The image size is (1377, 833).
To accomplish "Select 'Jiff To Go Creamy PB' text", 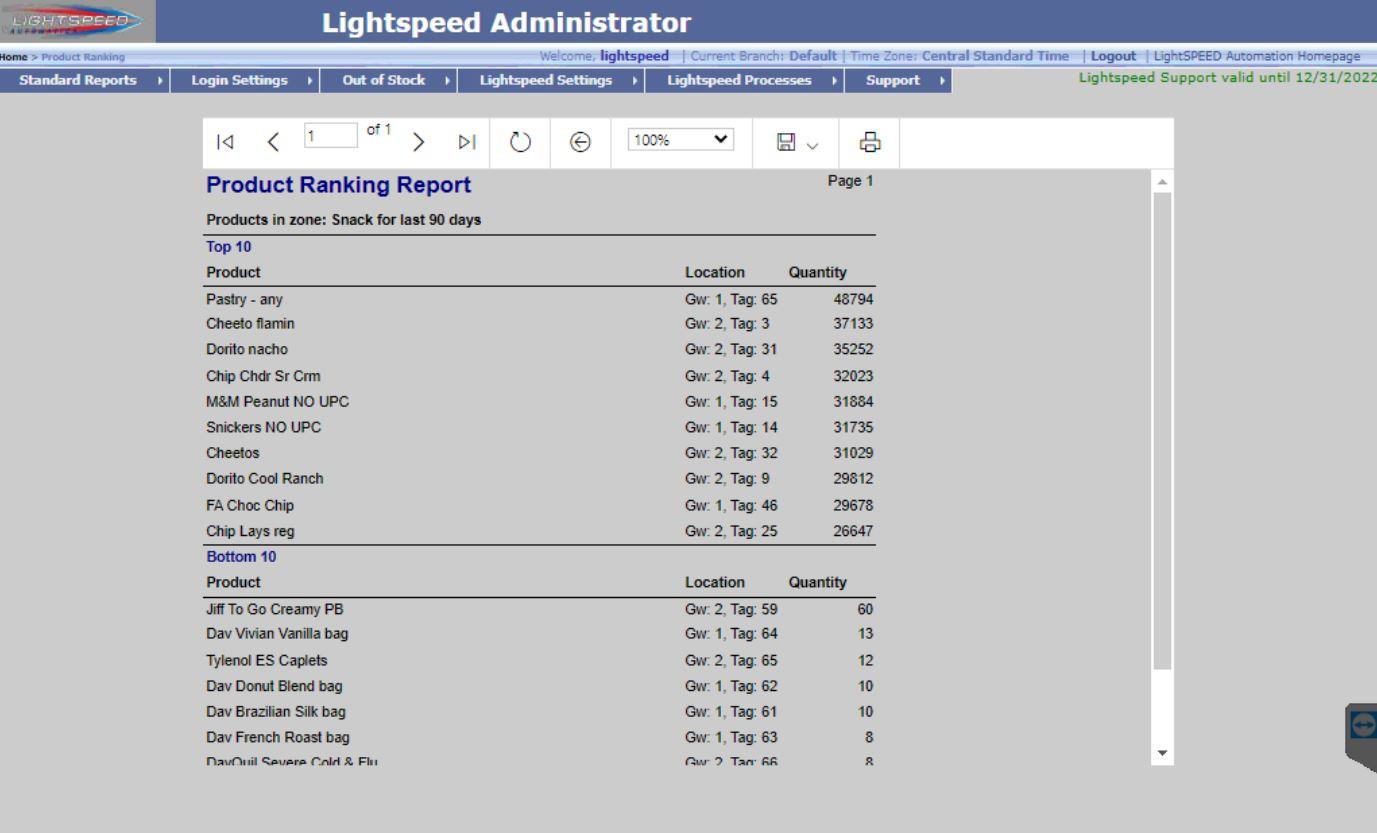I will tap(275, 609).
